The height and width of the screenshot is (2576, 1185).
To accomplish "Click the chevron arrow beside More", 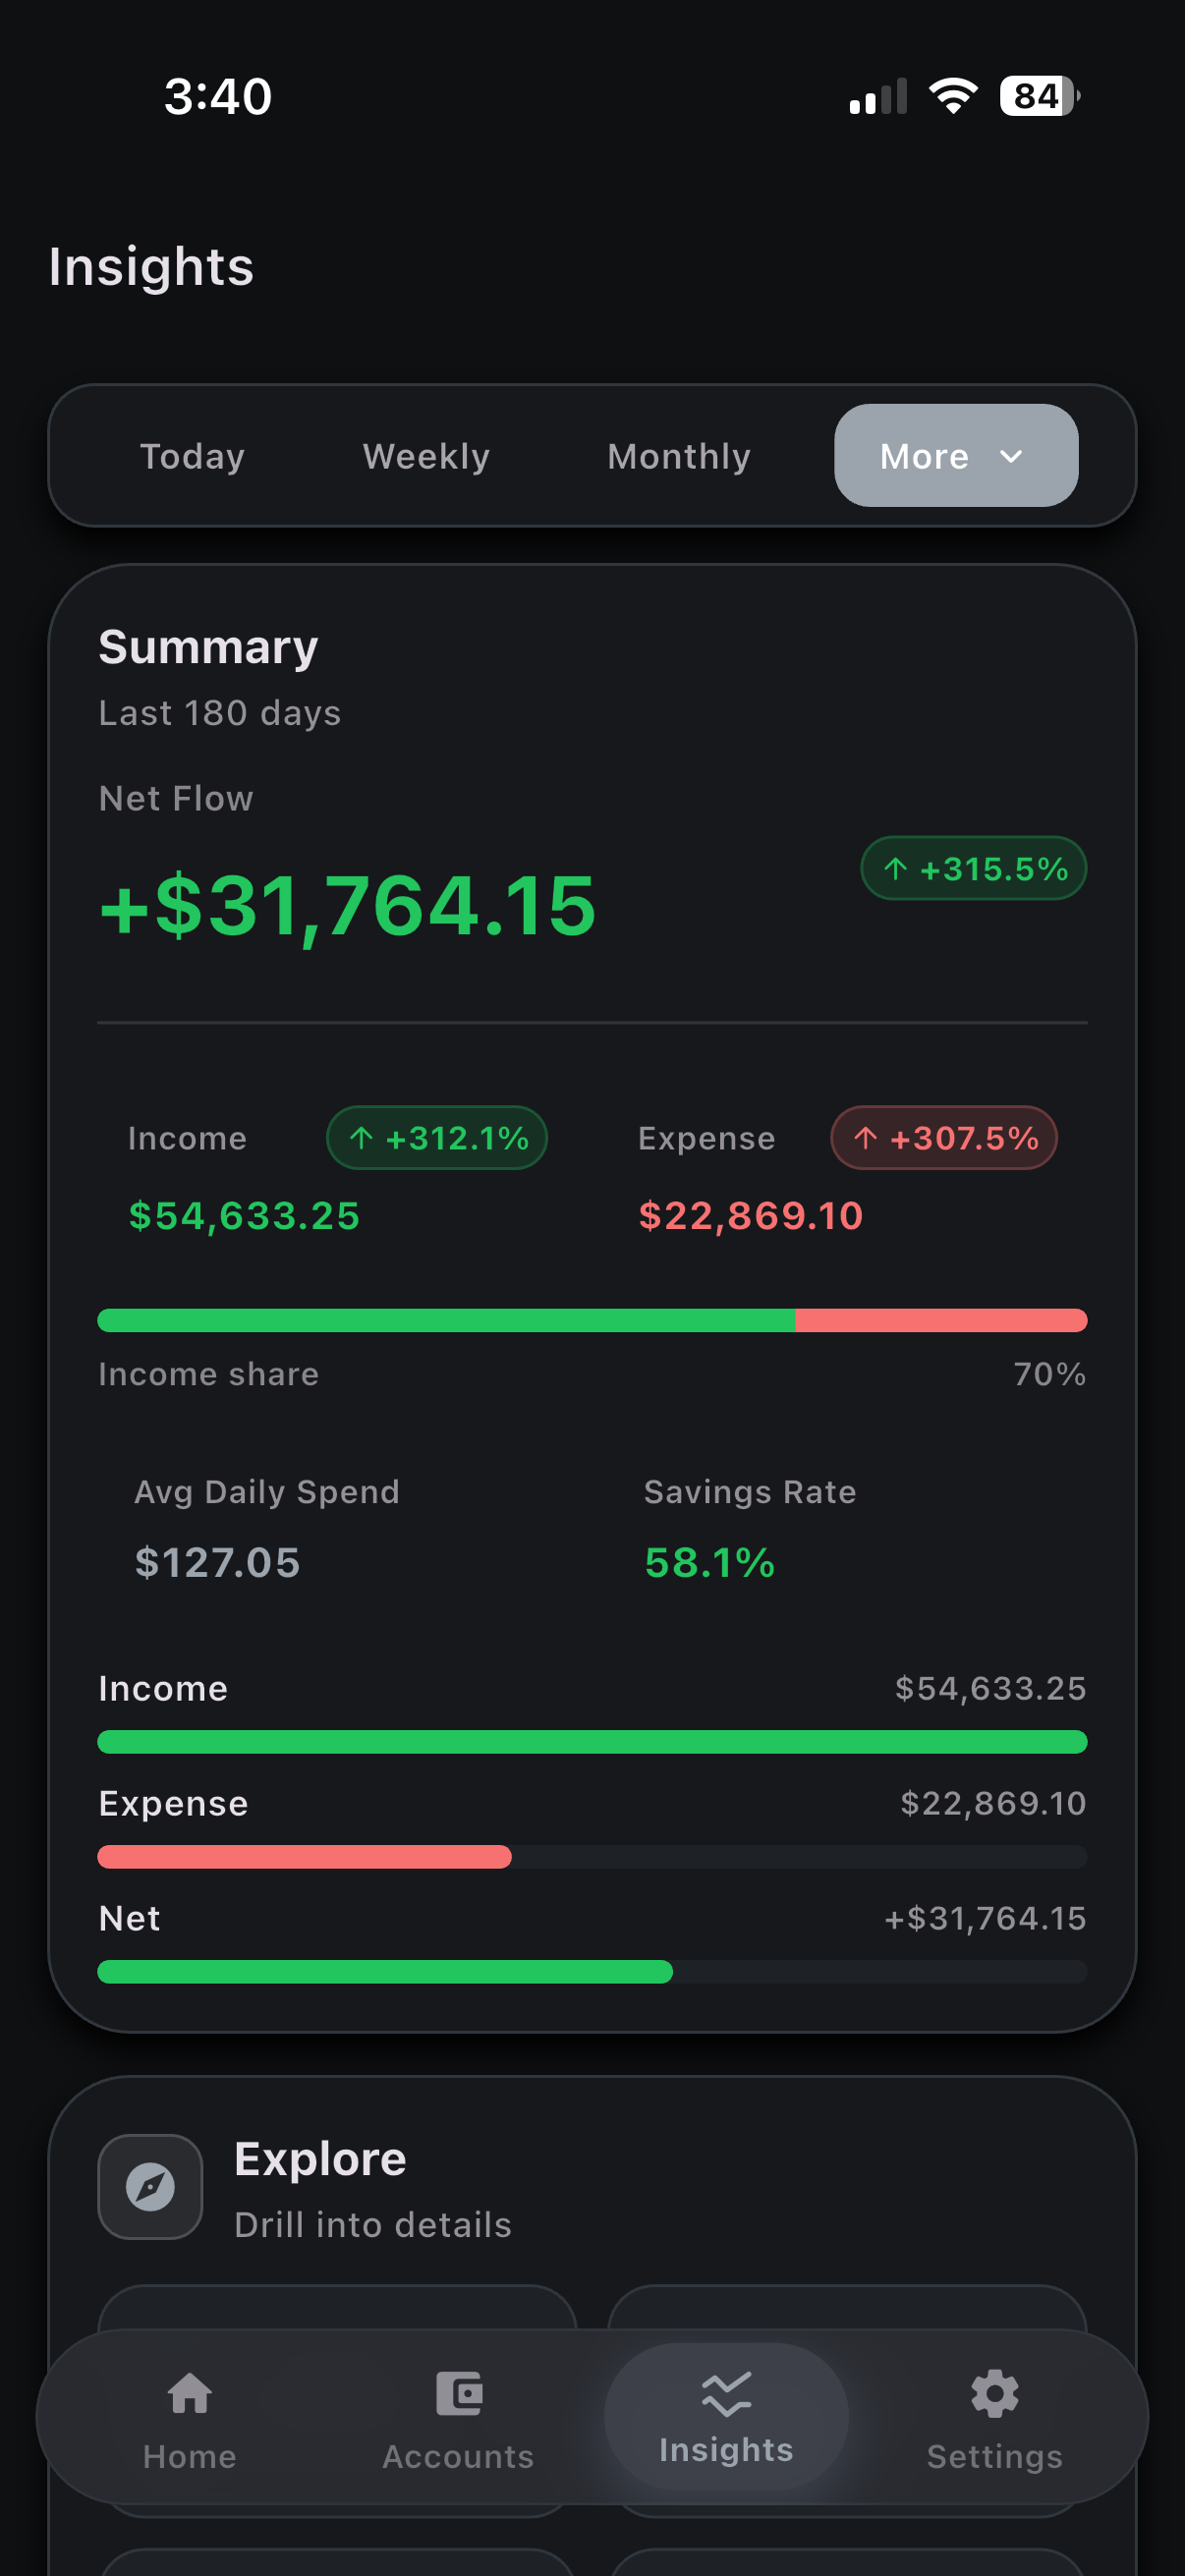I will [x=1011, y=456].
